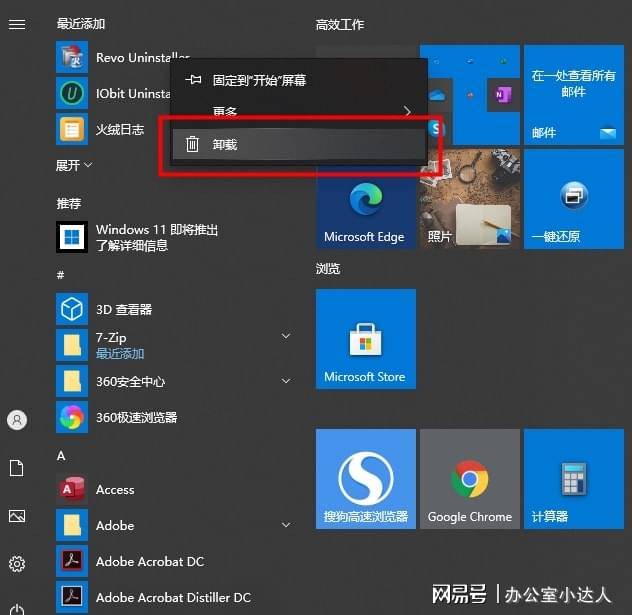Image resolution: width=632 pixels, height=615 pixels.
Task: Open Adobe Acrobat Distiller DC icon
Action: point(72,597)
